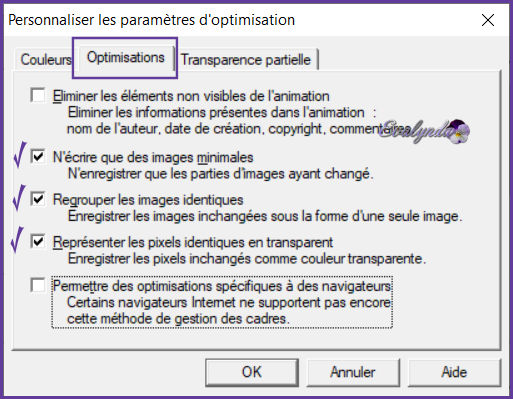
Task: Confirm settings with the OK button
Action: tap(252, 372)
